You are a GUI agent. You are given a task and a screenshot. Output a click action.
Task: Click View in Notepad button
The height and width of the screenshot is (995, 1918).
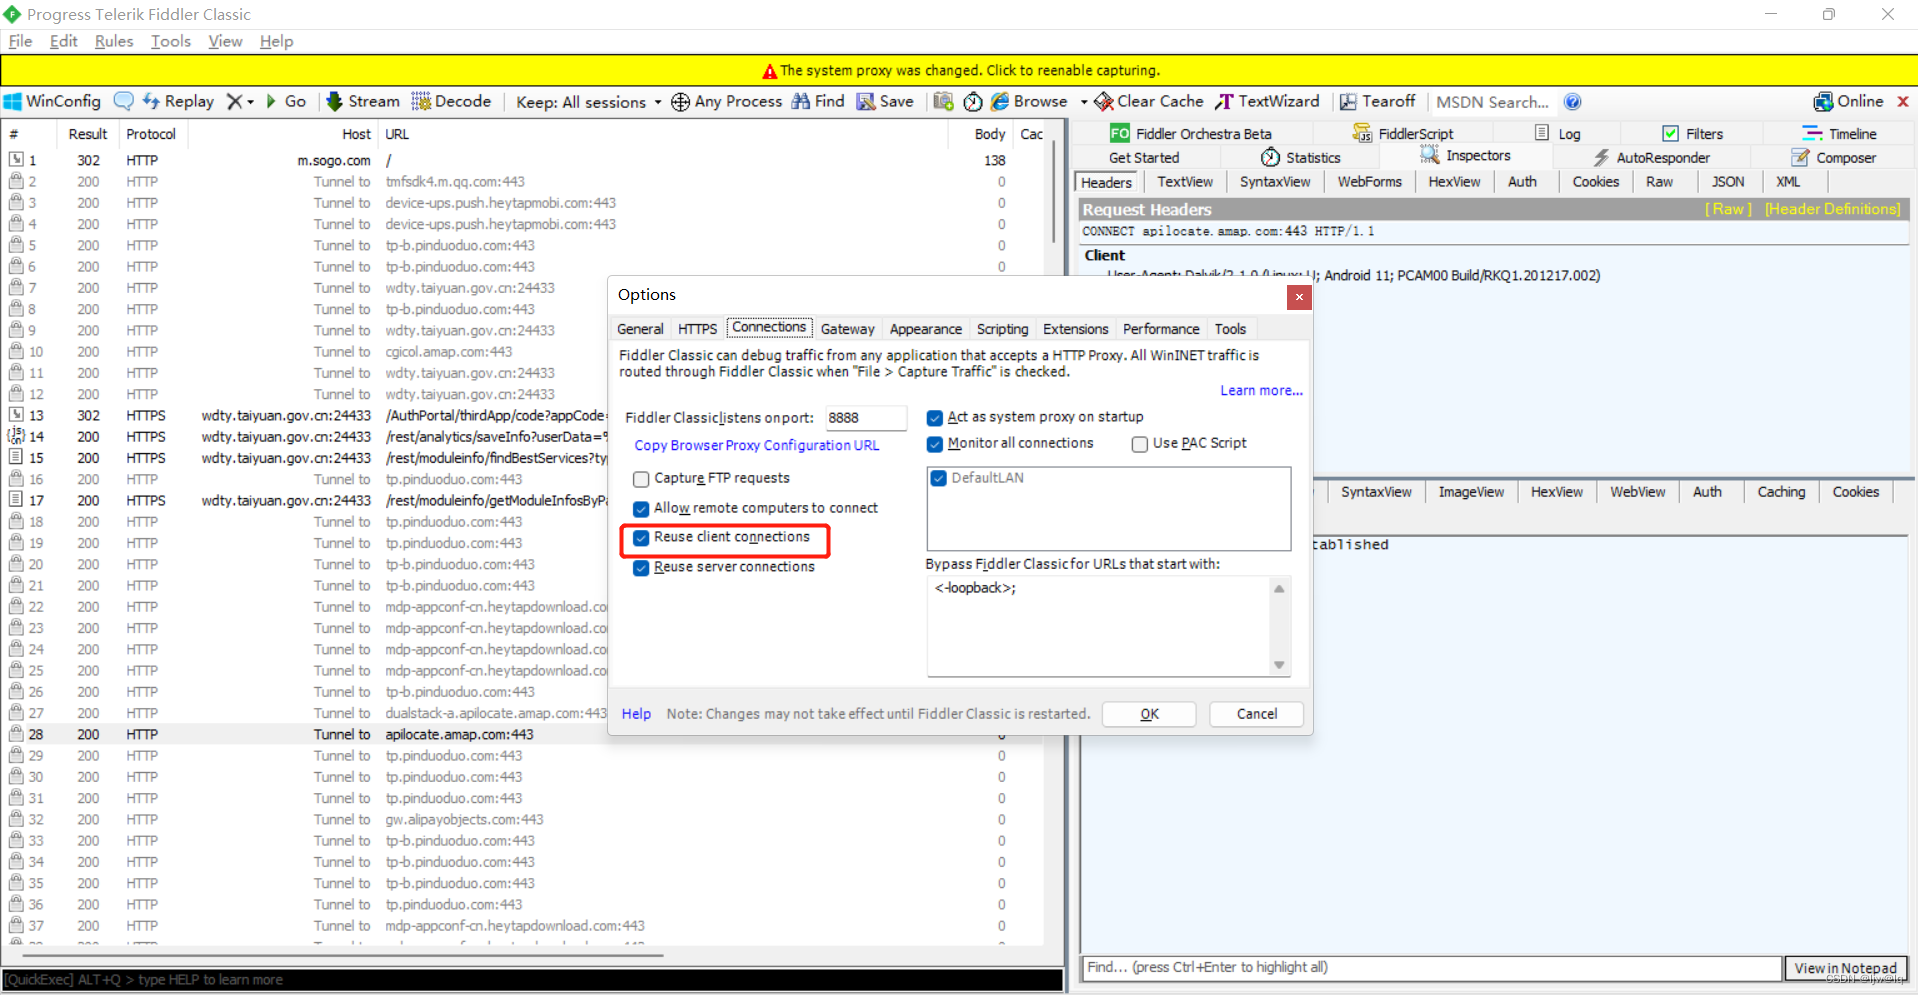pos(1845,968)
